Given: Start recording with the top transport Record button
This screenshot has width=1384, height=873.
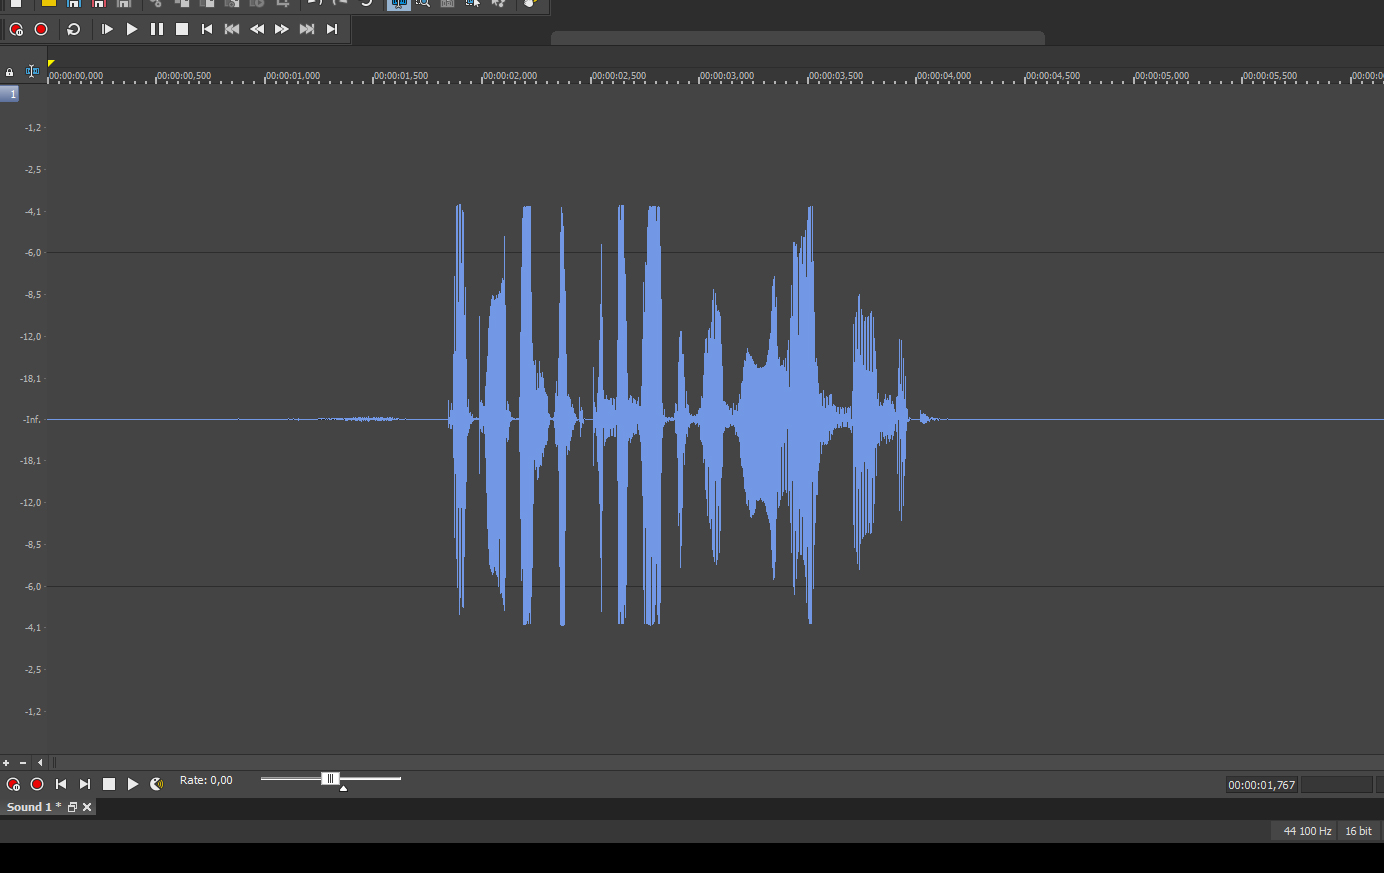Looking at the screenshot, I should tap(41, 30).
